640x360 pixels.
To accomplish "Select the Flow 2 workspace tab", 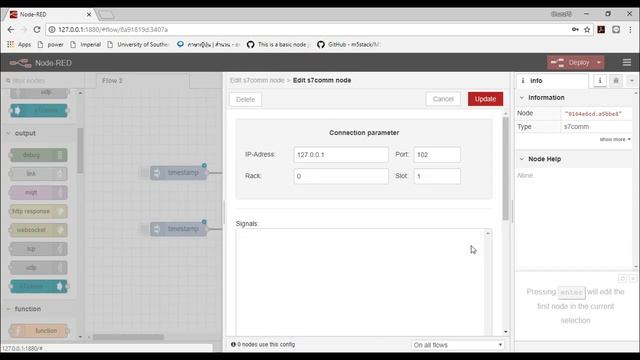I will pos(143,81).
